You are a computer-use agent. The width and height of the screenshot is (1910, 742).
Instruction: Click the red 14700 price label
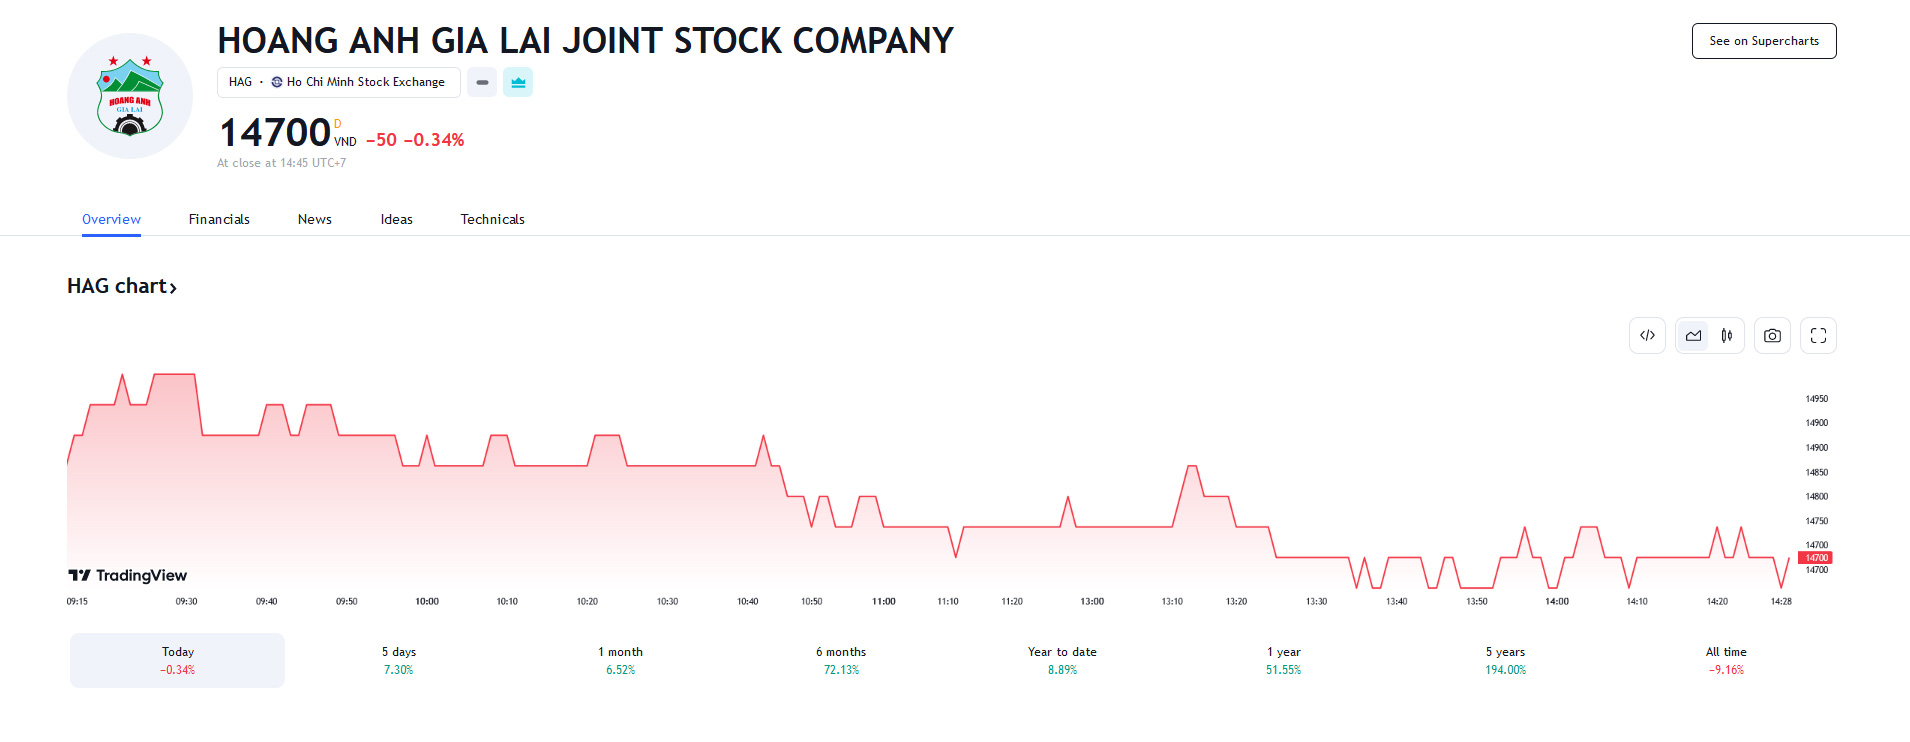(x=1815, y=558)
